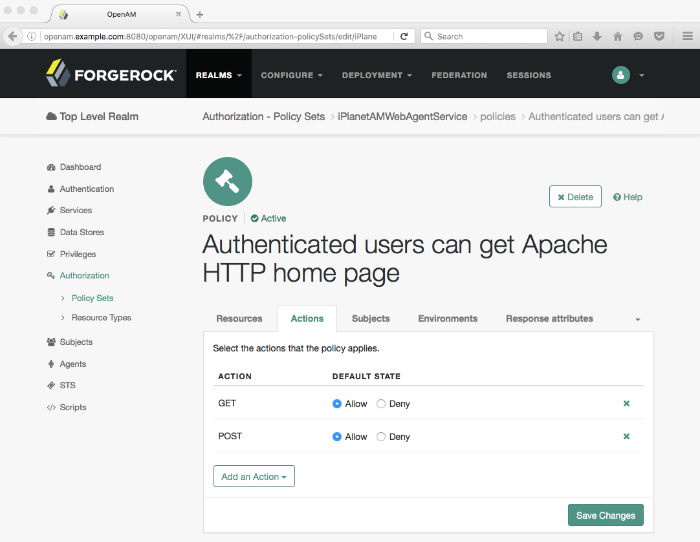Viewport: 700px width, 542px height.
Task: Click the Services plug icon
Action: 51,210
